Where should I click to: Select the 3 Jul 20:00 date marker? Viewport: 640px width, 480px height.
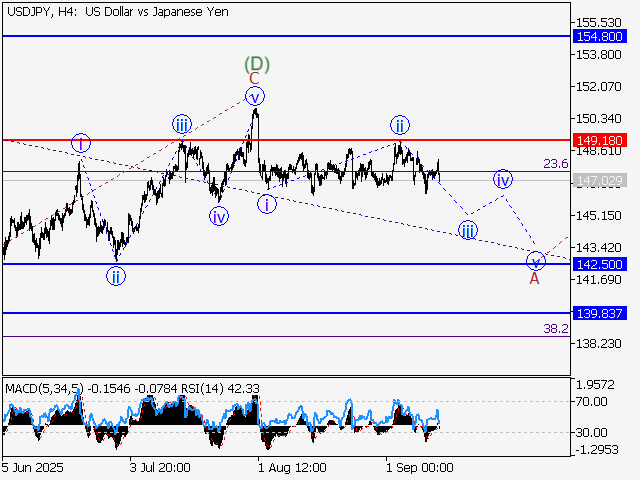[x=160, y=467]
